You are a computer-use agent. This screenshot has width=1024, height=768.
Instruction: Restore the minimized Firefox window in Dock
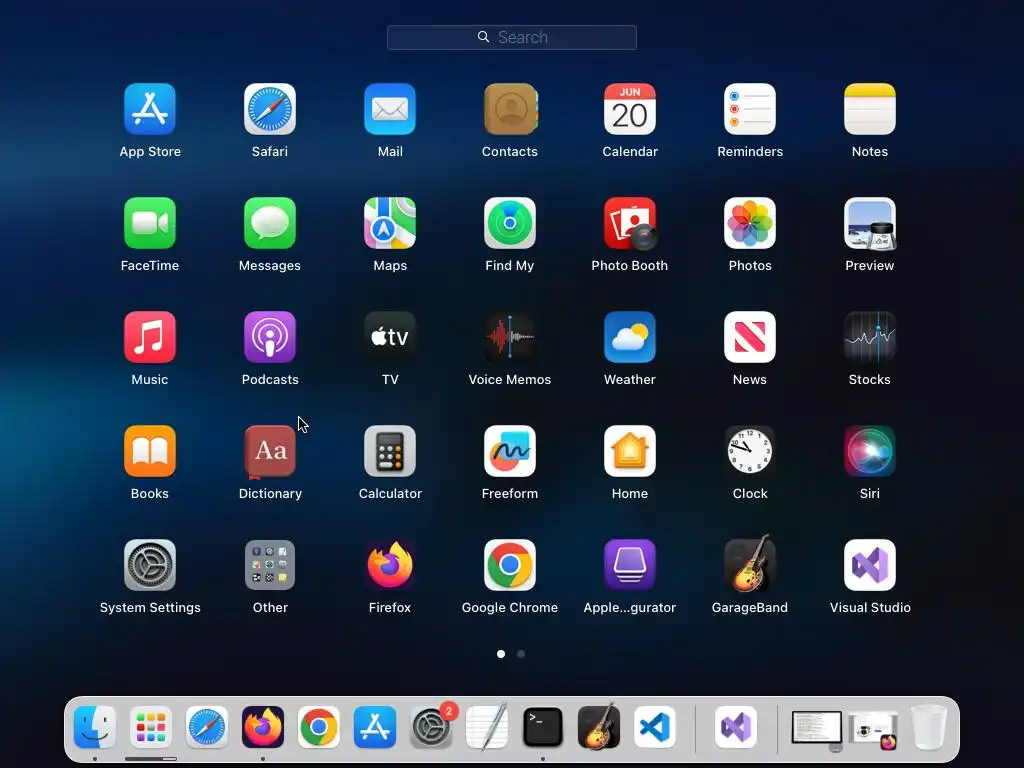pos(873,730)
